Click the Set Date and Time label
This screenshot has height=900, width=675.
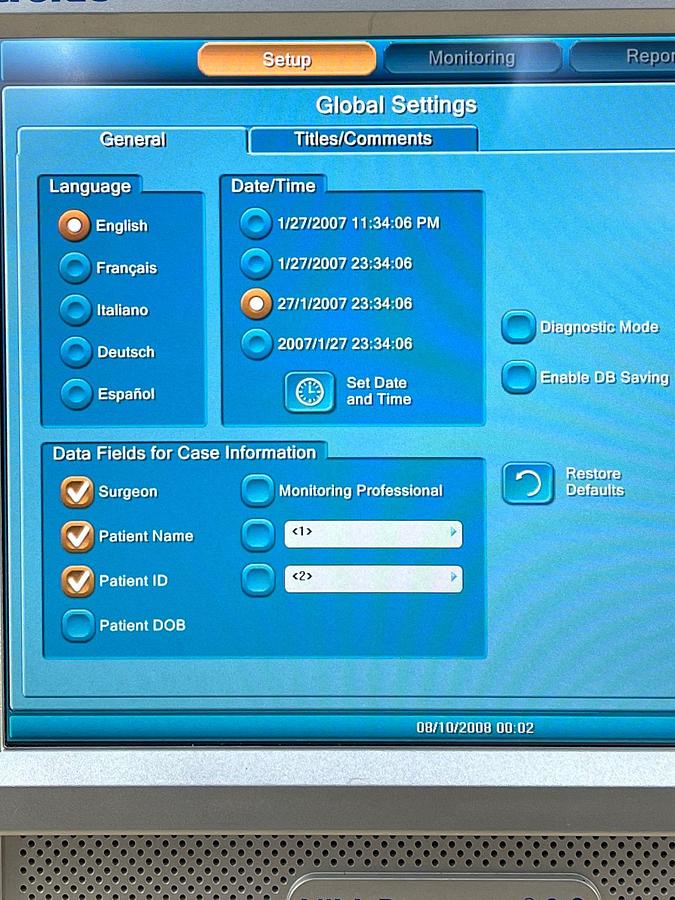pyautogui.click(x=378, y=391)
